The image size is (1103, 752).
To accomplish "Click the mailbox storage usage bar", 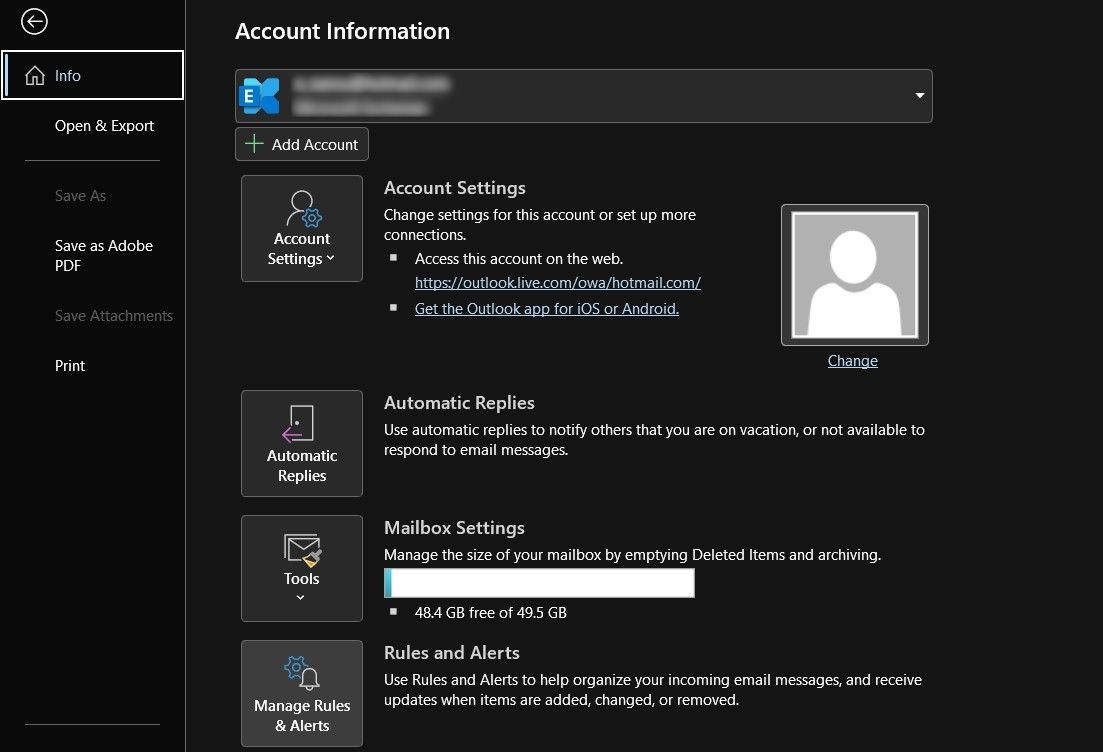I will [x=540, y=583].
